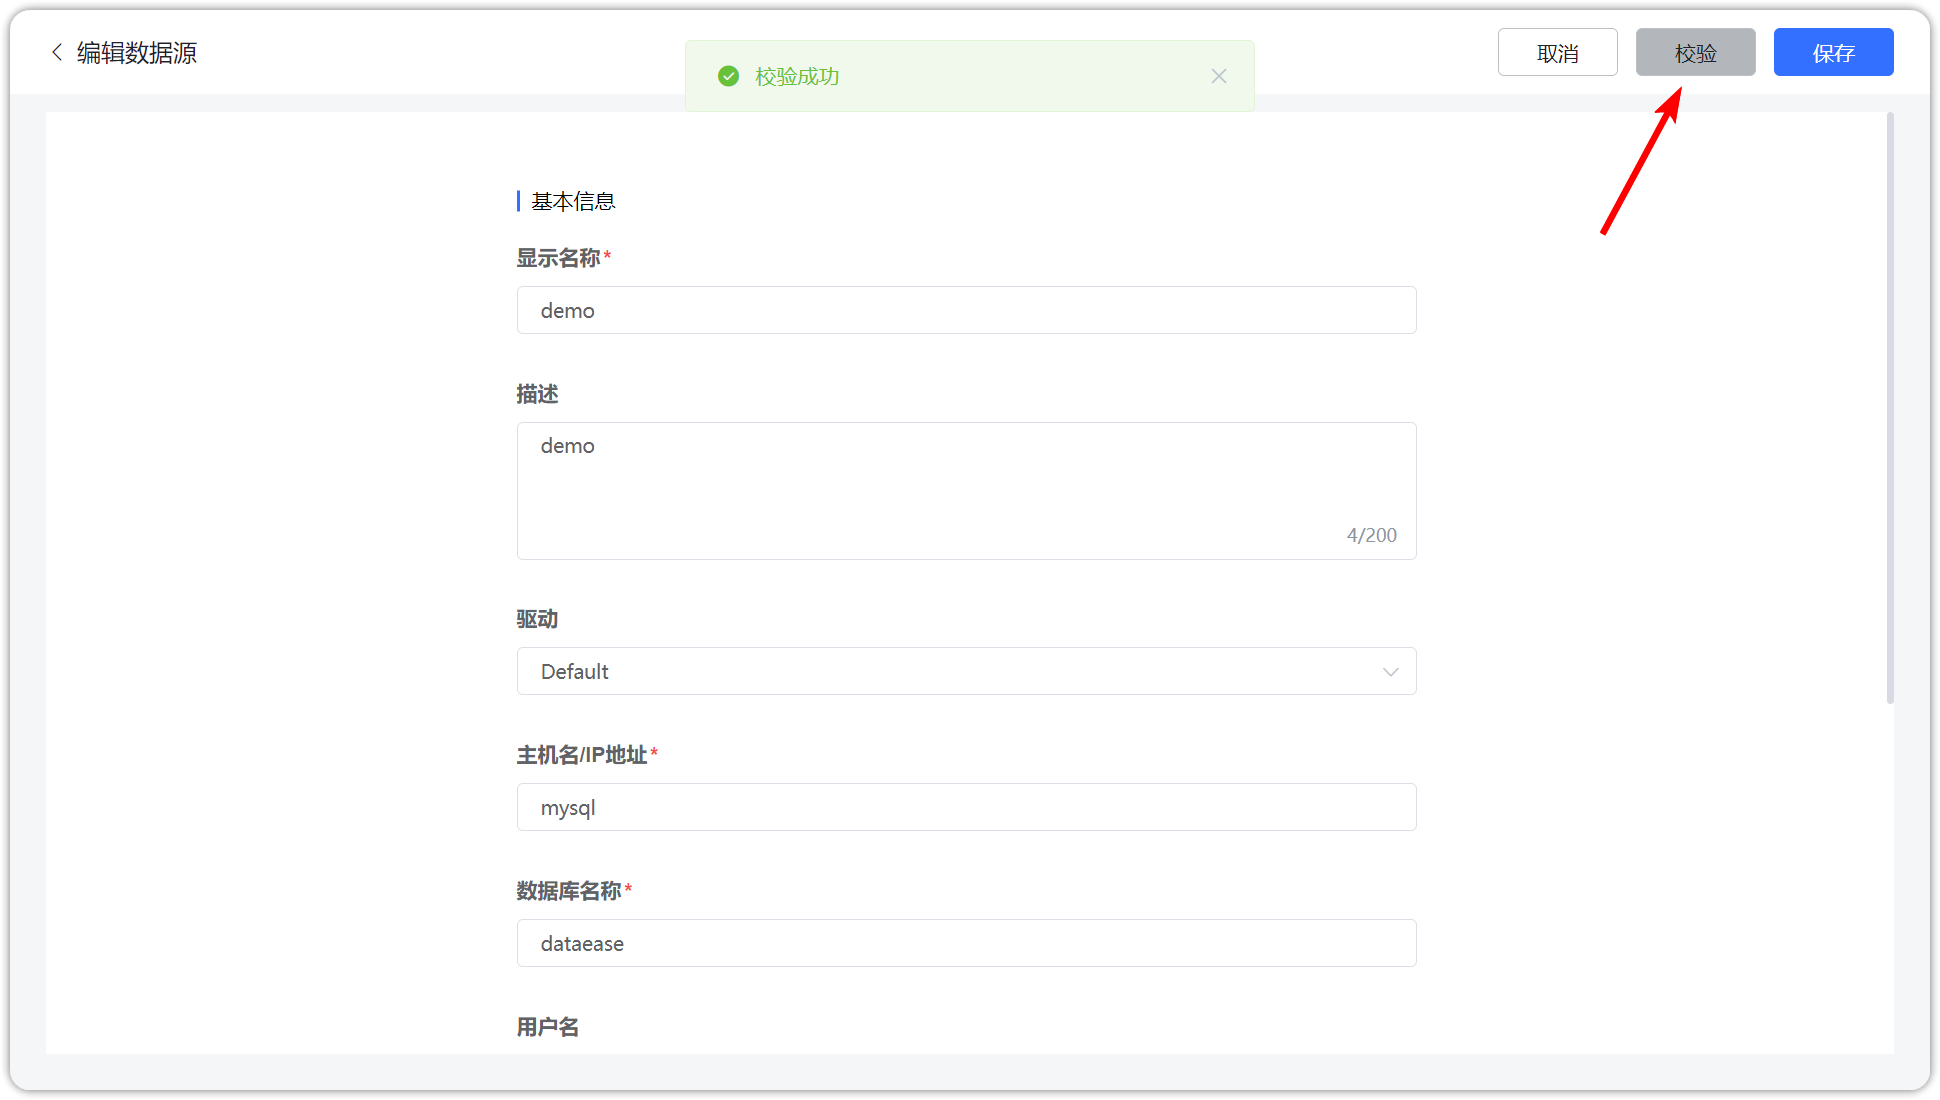Click the 描述 field label
Viewport: 1940px width, 1100px height.
point(537,394)
